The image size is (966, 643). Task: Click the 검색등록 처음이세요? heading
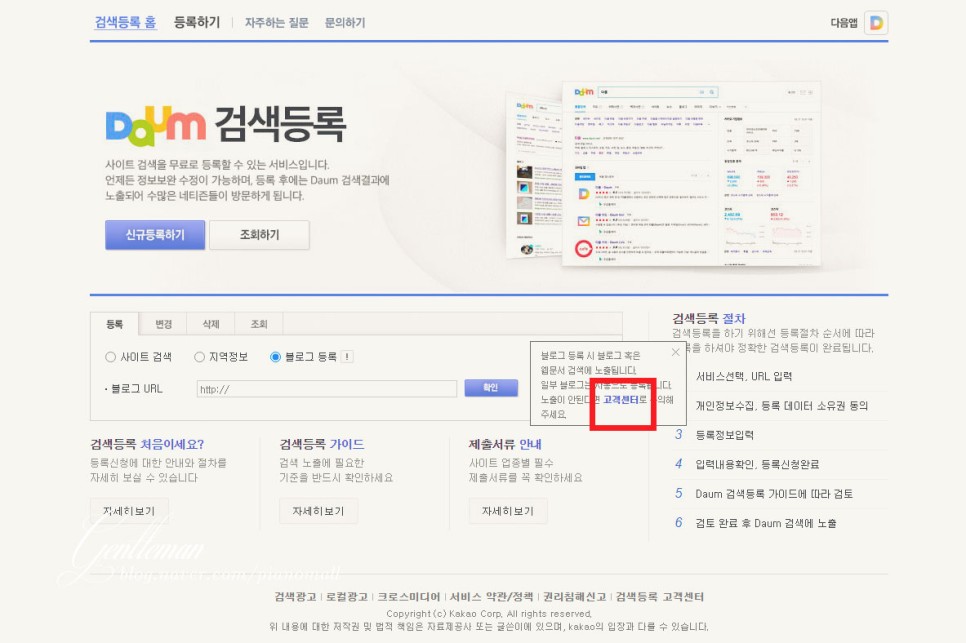click(x=147, y=444)
